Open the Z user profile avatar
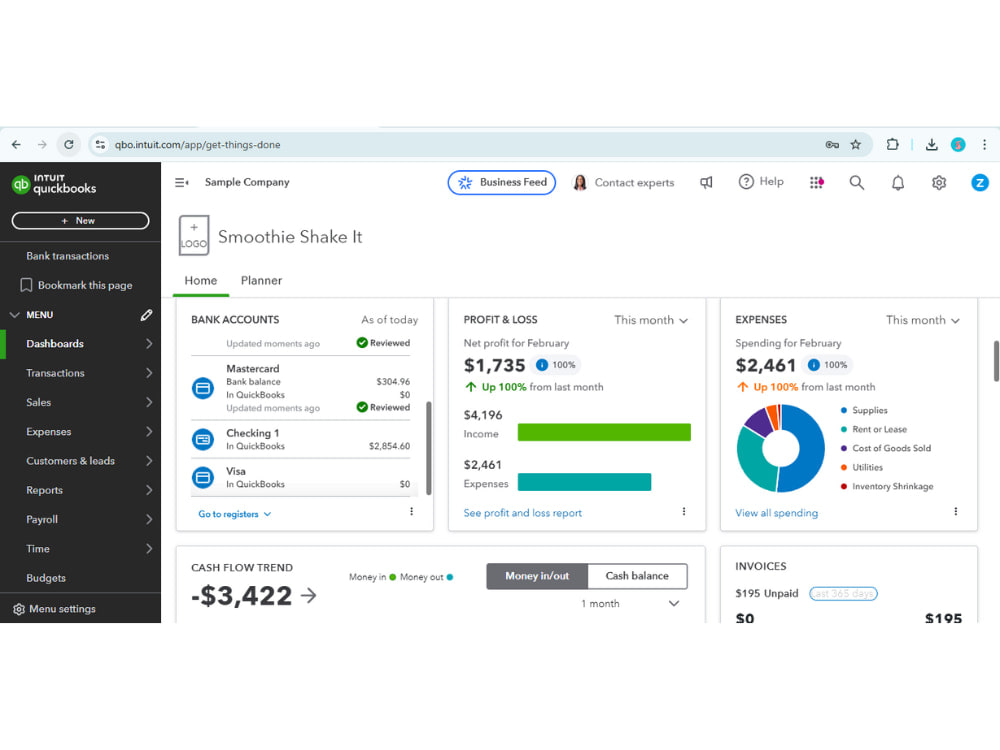 point(980,183)
